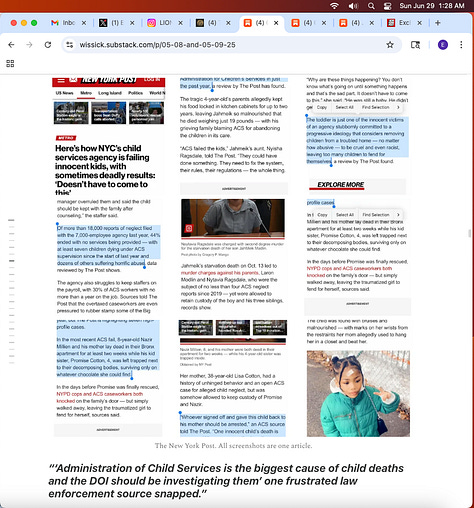Close the active Substack tab

click(276, 23)
